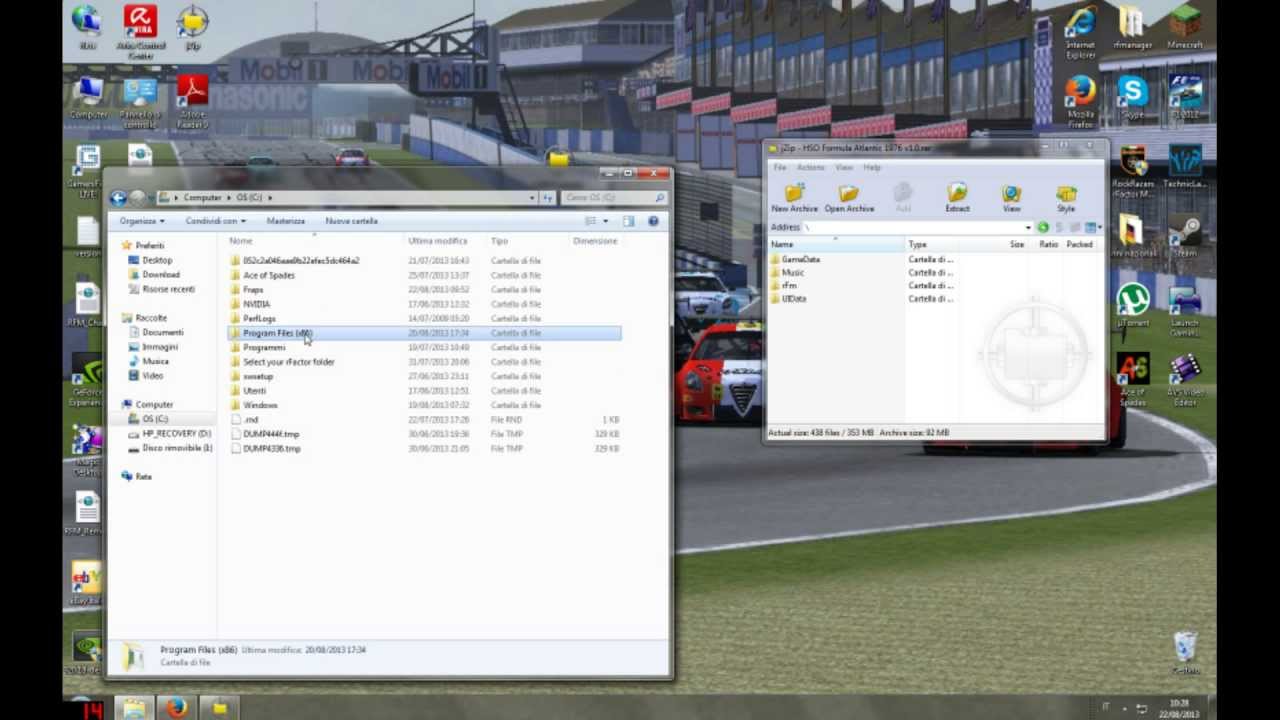Open Internet Explorer desktop icon
The height and width of the screenshot is (720, 1280).
1080,33
